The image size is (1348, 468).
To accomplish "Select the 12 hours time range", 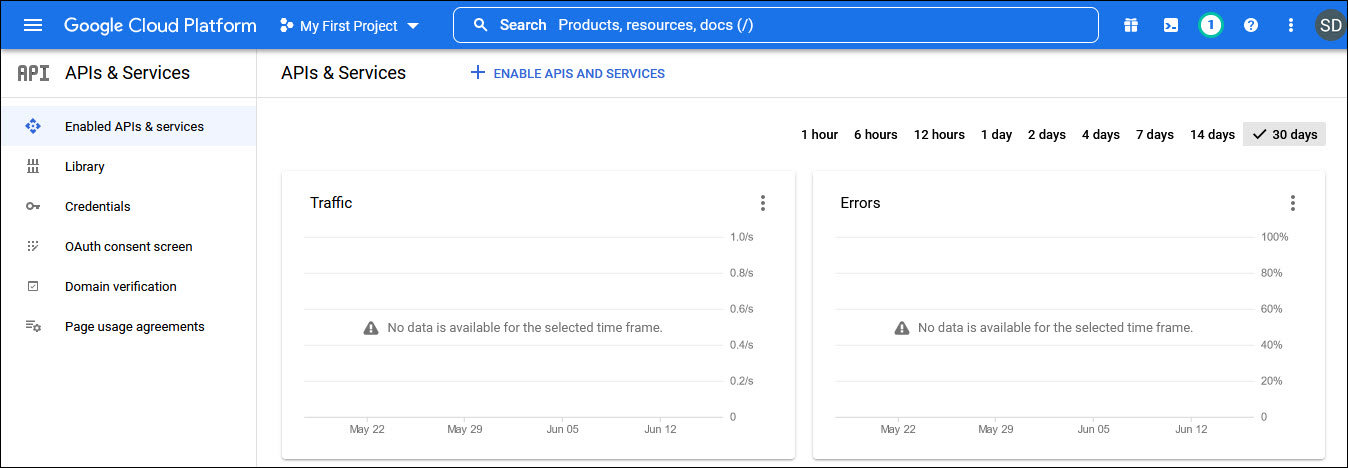I will click(939, 134).
